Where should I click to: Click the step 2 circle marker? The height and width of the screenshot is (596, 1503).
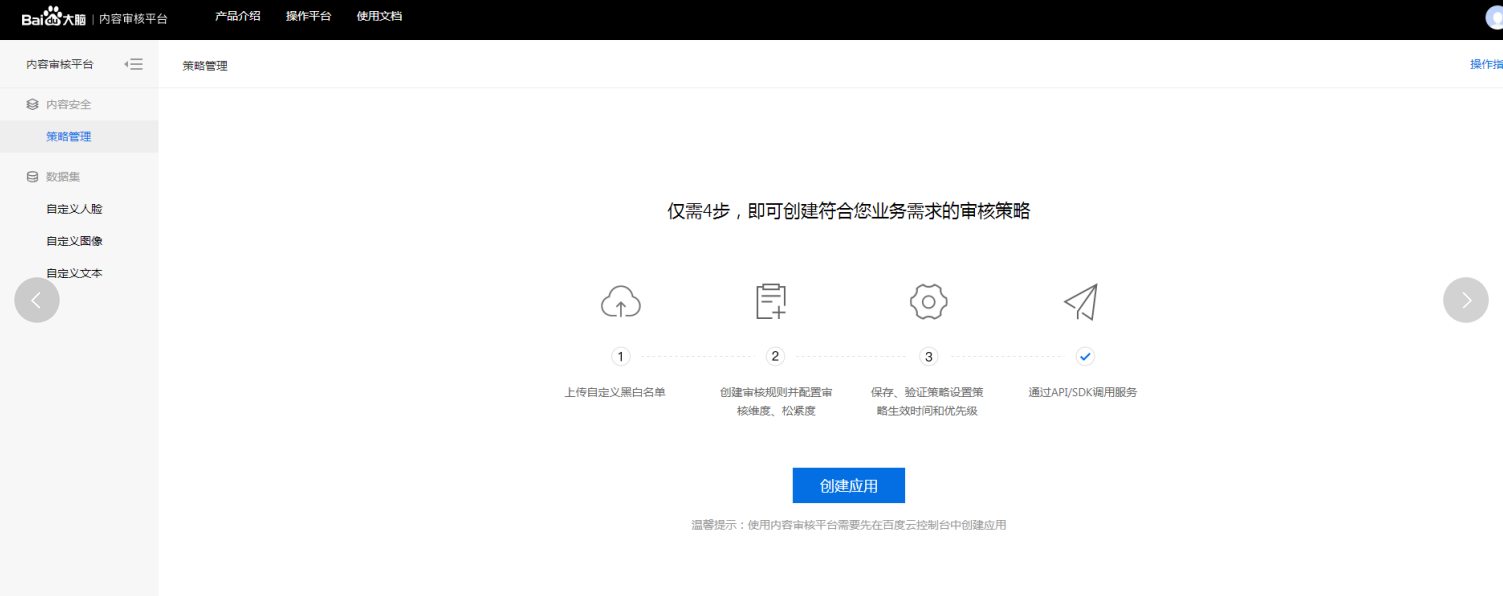click(775, 356)
